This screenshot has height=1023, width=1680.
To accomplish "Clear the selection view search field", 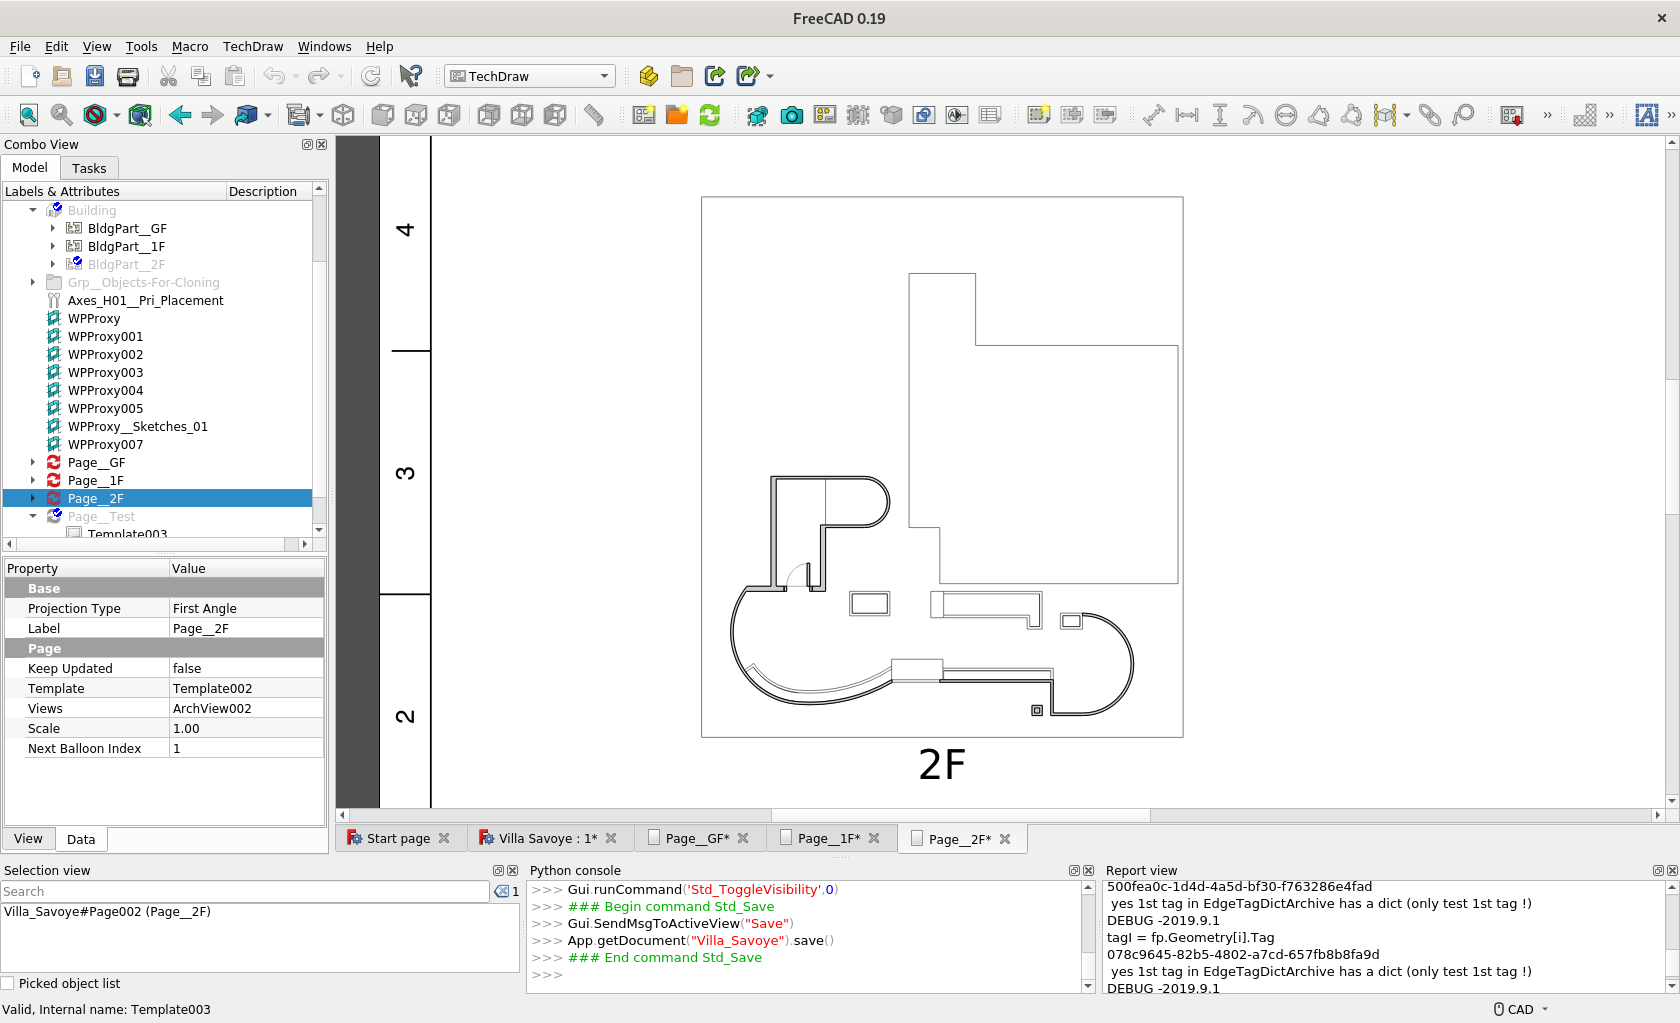I will coord(501,891).
